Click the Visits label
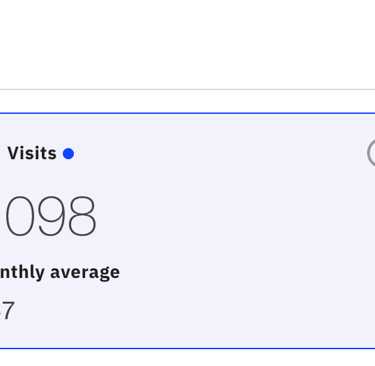The width and height of the screenshot is (375, 366). tap(32, 153)
